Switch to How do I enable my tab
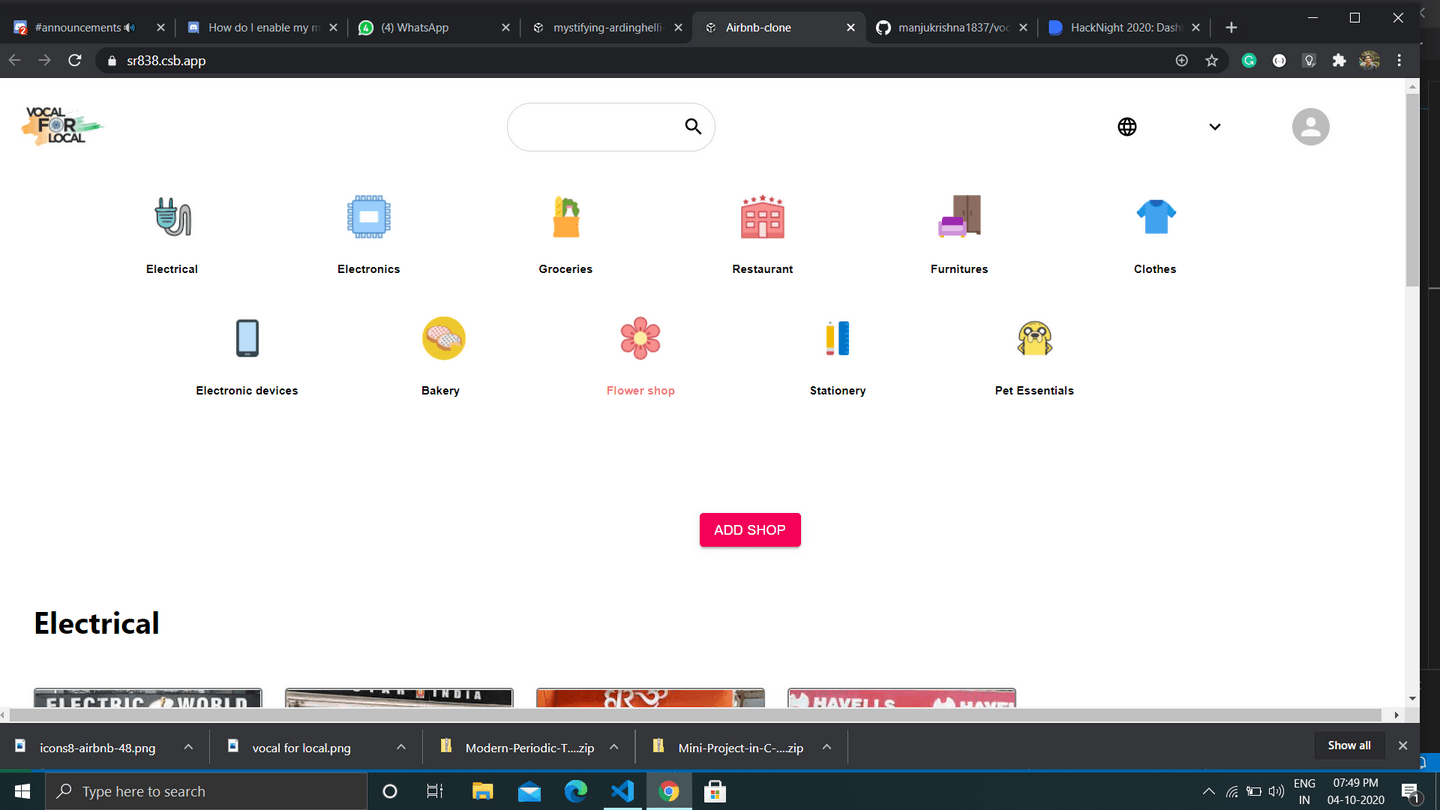This screenshot has width=1440, height=810. (x=262, y=28)
